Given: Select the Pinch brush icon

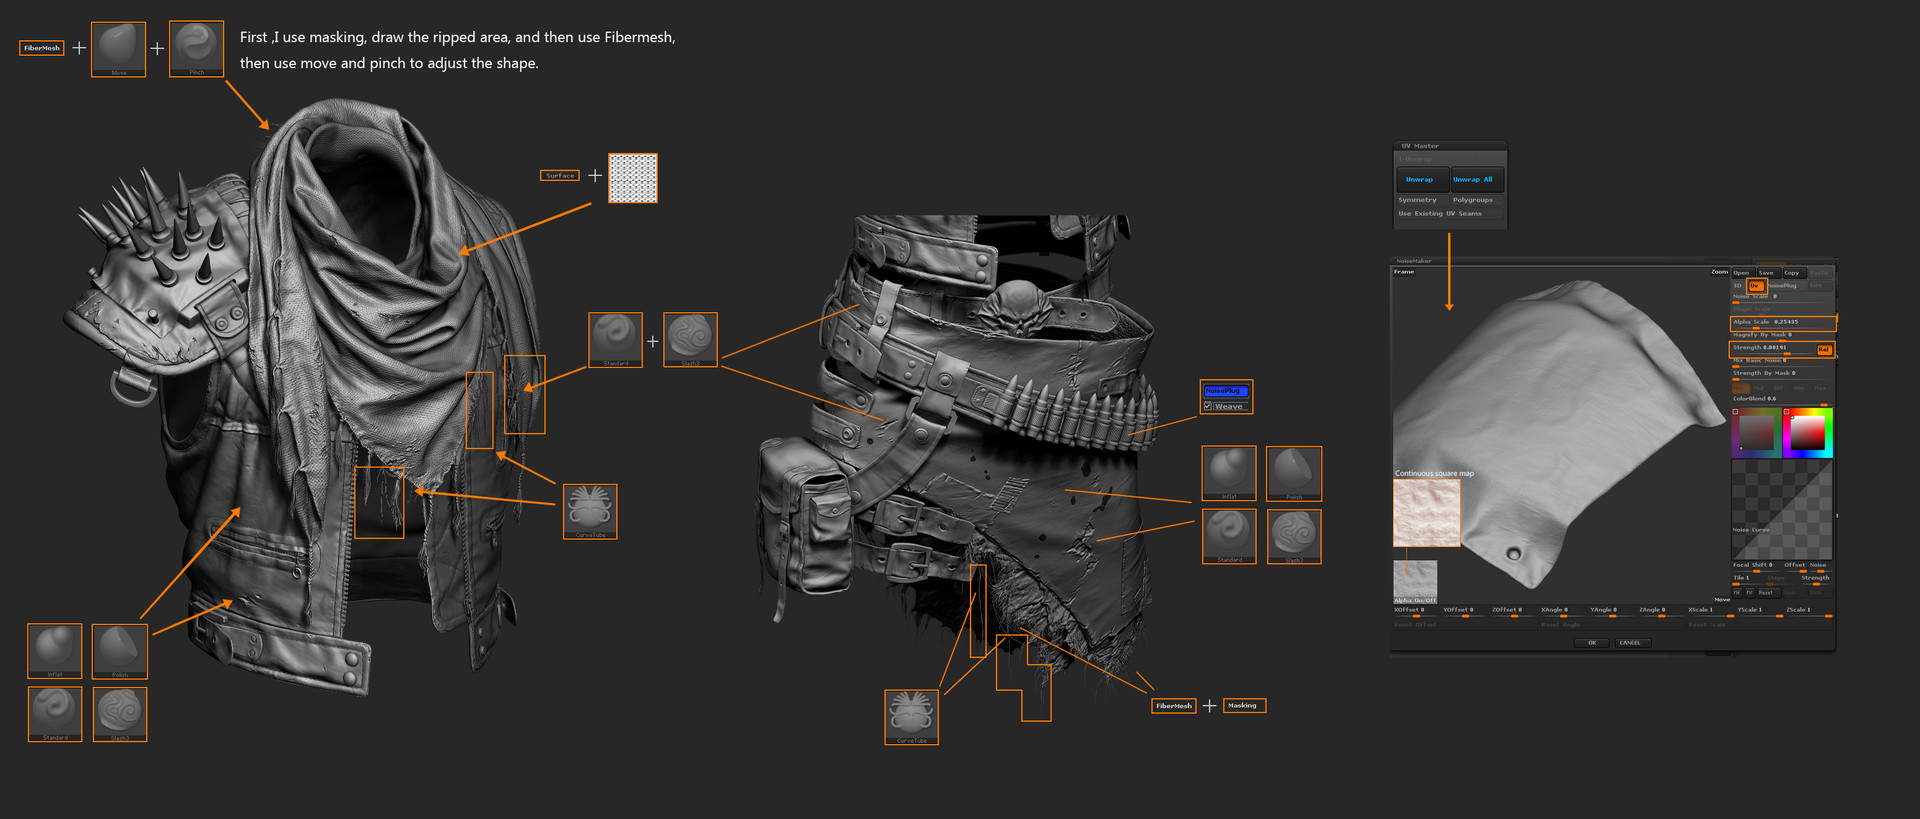Looking at the screenshot, I should point(196,48).
